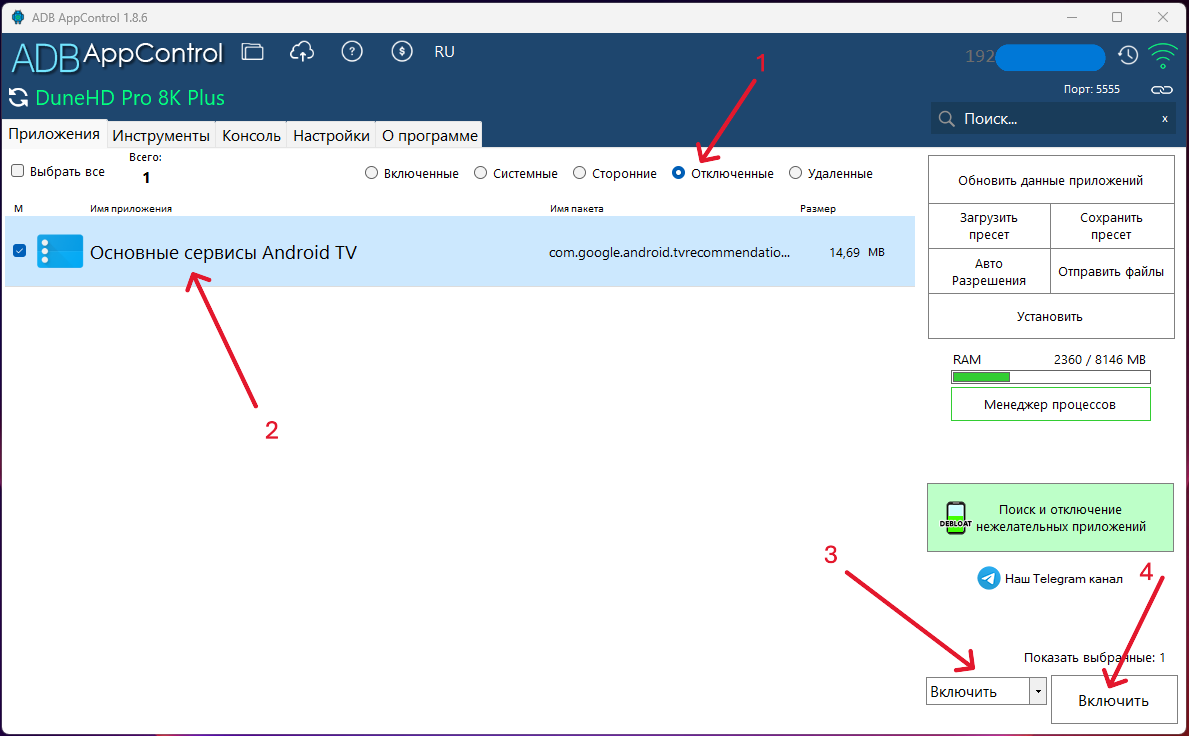Click Обновить данные приложений button
The width and height of the screenshot is (1189, 736).
(1050, 180)
